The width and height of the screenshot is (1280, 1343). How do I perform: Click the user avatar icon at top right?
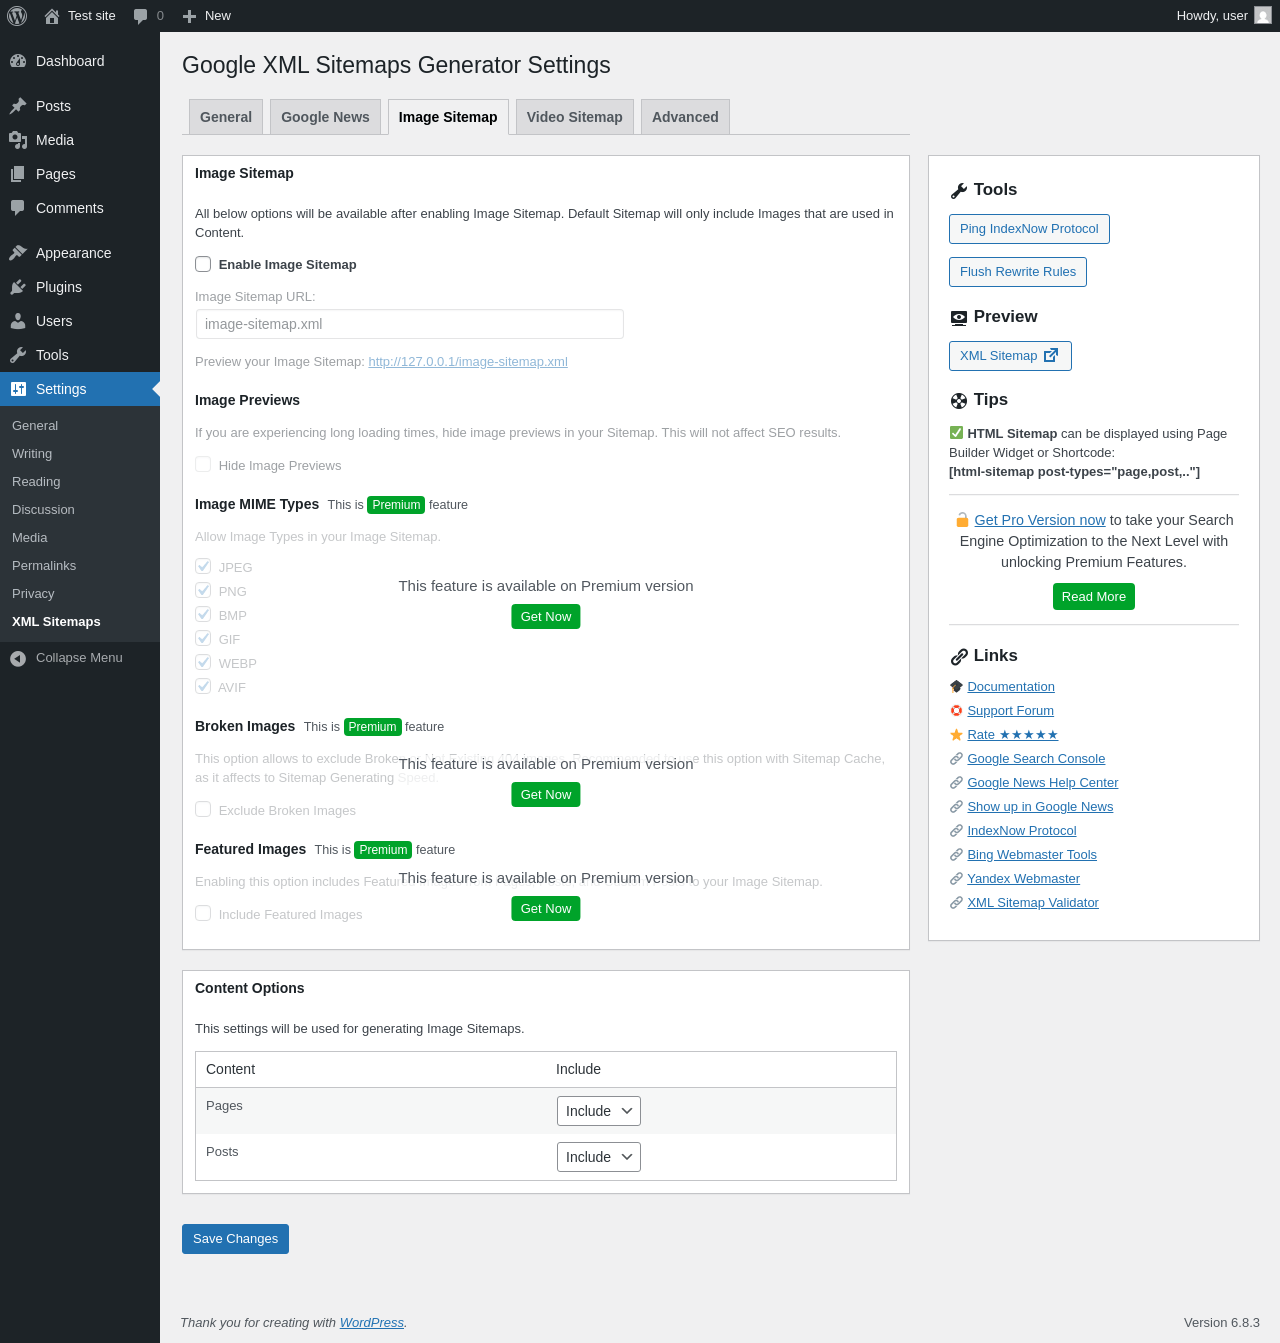[x=1262, y=16]
